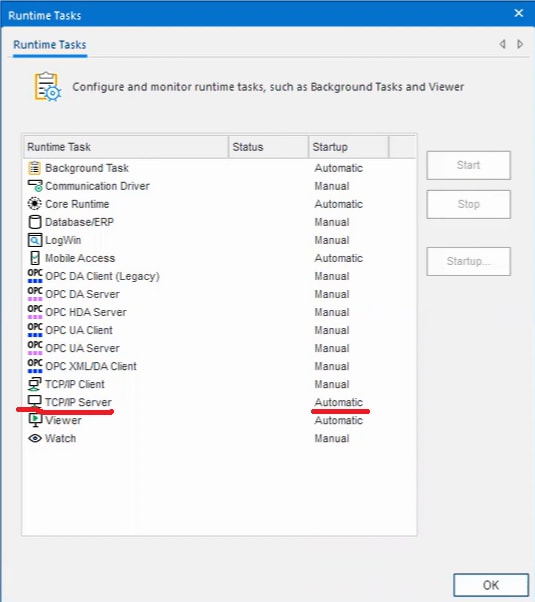
Task: Click the TCP/IP Server monitor icon
Action: (x=35, y=402)
